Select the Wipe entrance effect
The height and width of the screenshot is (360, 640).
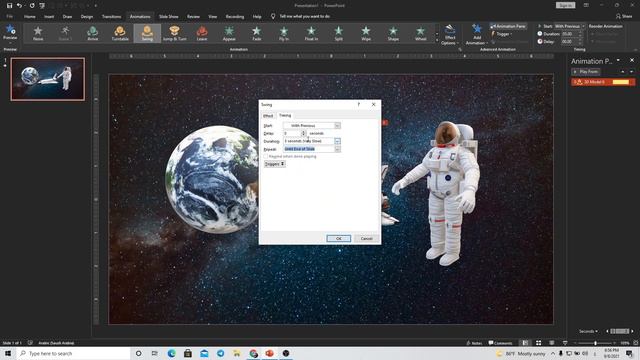coord(366,33)
